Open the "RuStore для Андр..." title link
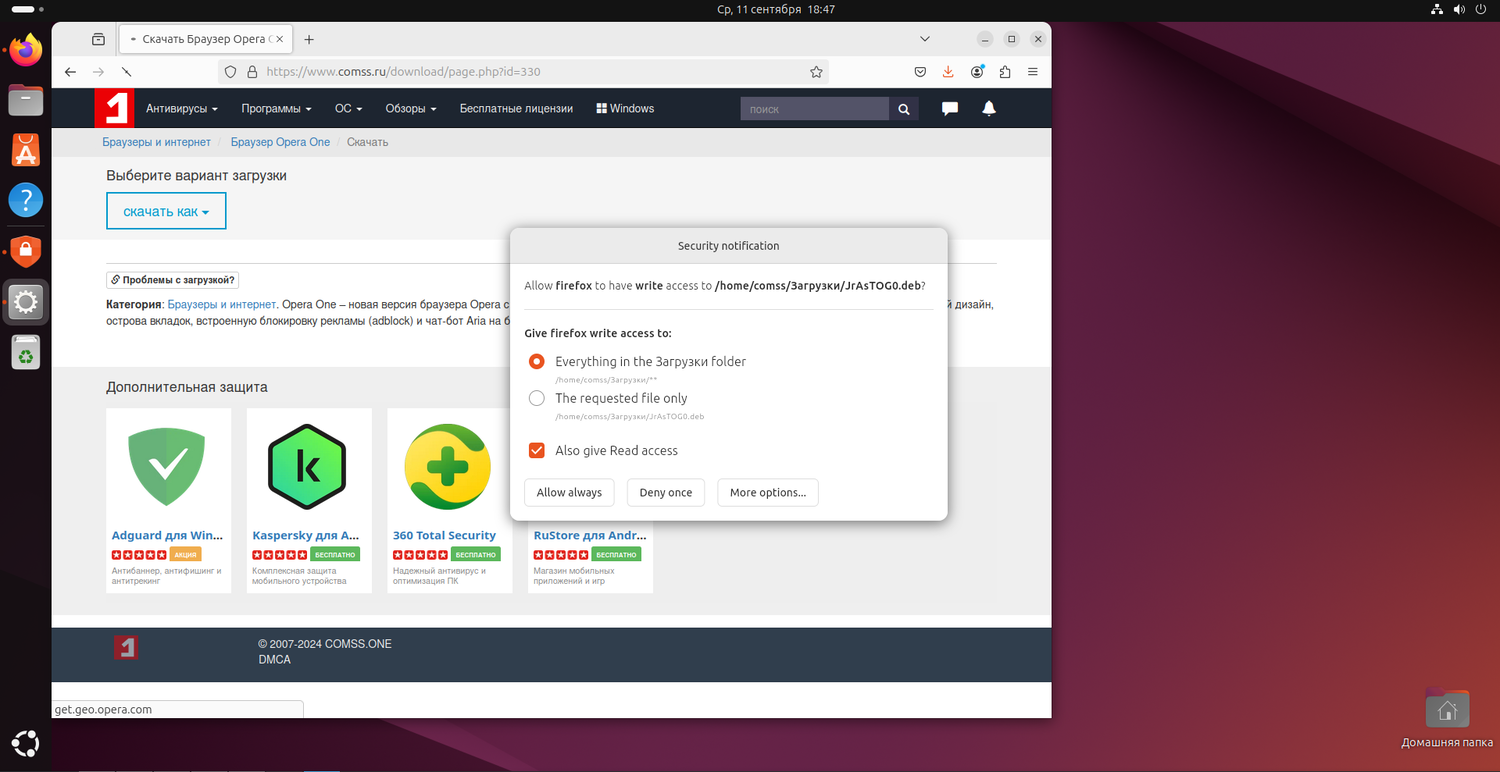The width and height of the screenshot is (1500, 772). coord(589,536)
